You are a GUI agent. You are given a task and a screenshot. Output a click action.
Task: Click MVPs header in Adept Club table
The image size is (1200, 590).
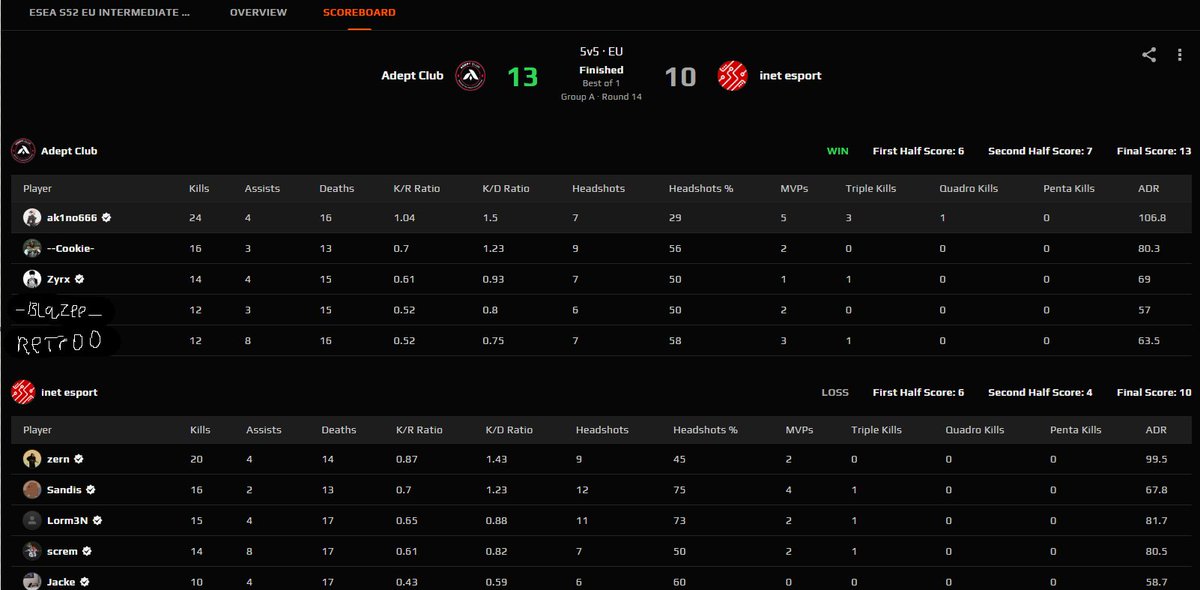[x=794, y=188]
